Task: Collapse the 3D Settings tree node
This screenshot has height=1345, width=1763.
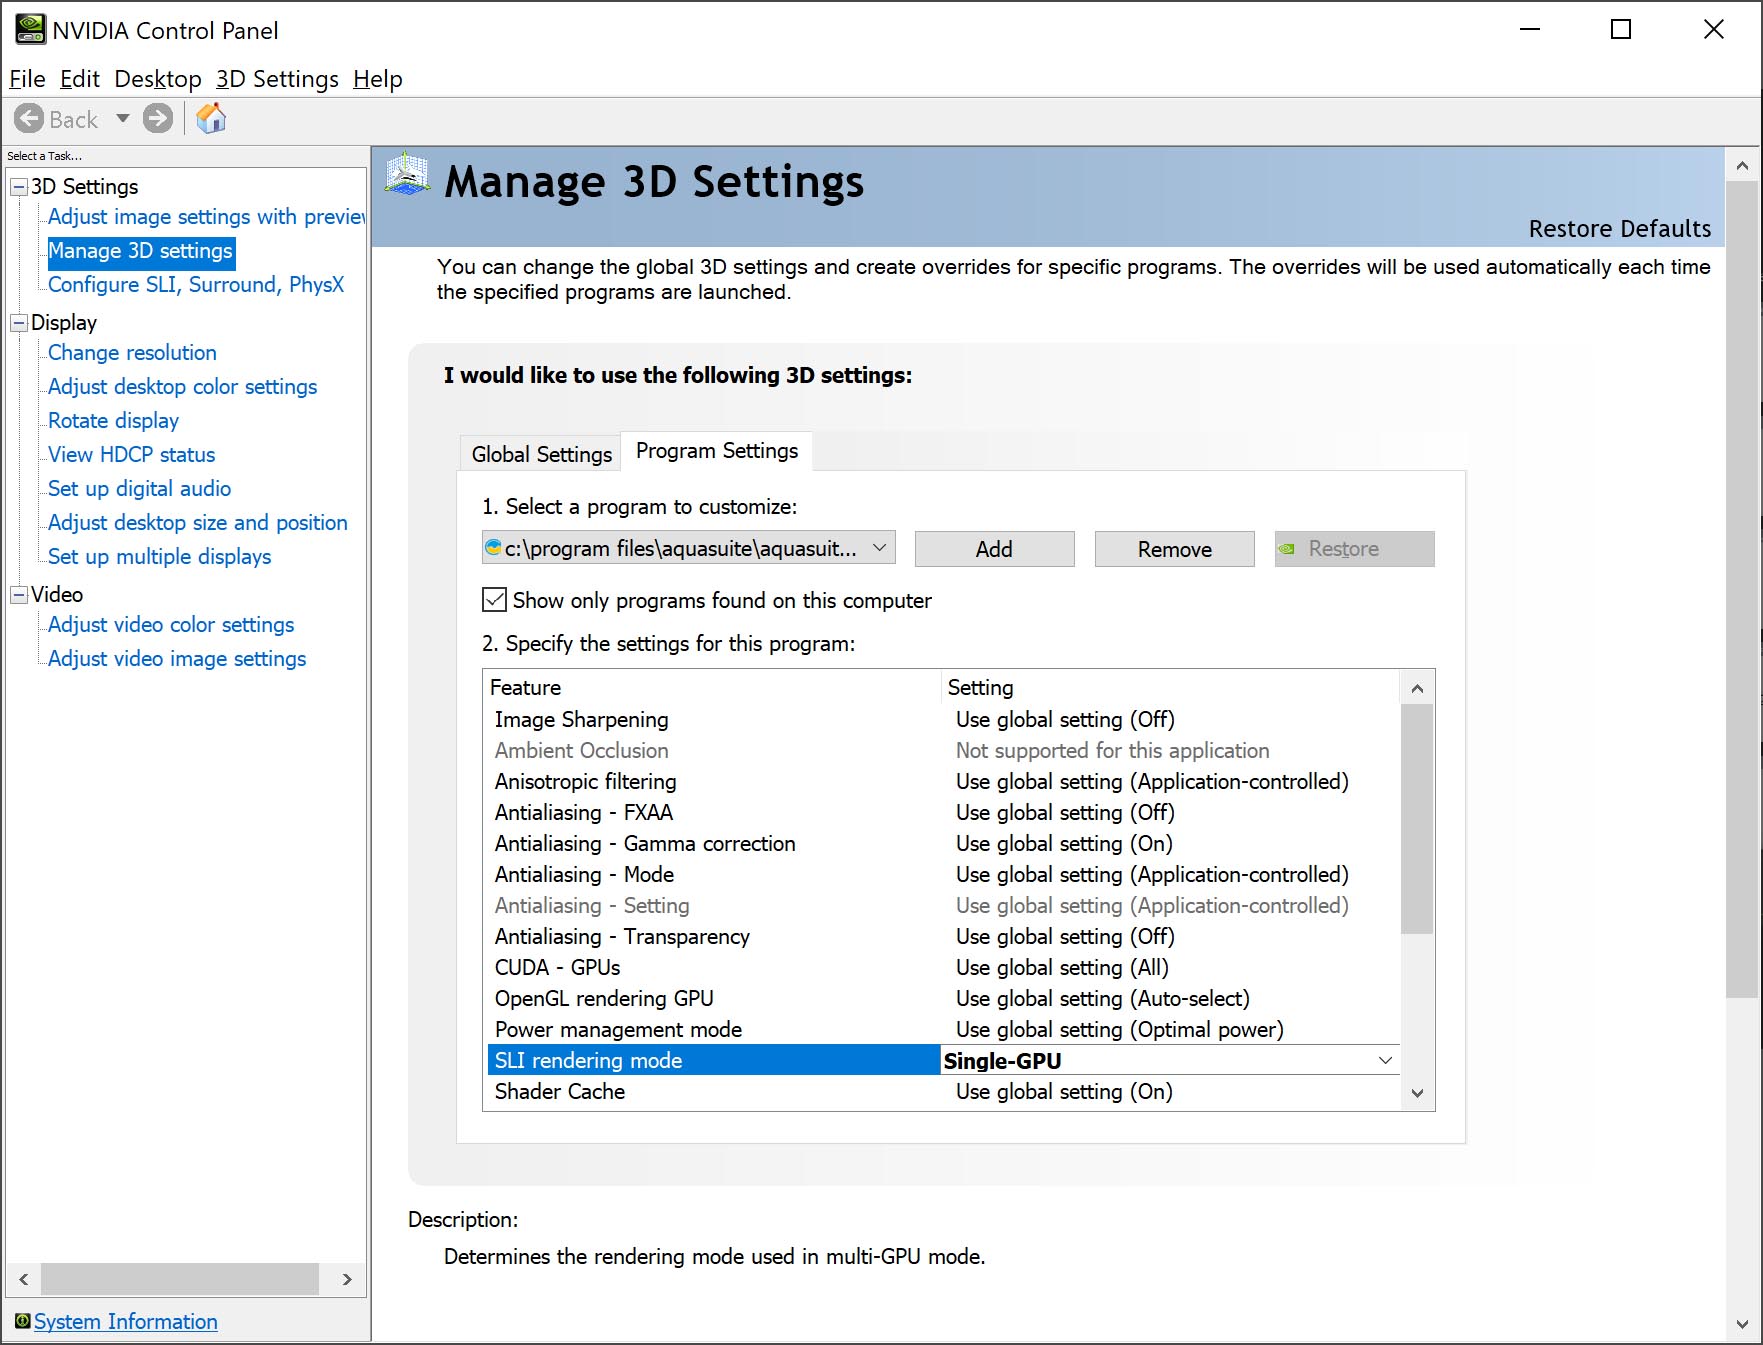Action: [x=19, y=187]
